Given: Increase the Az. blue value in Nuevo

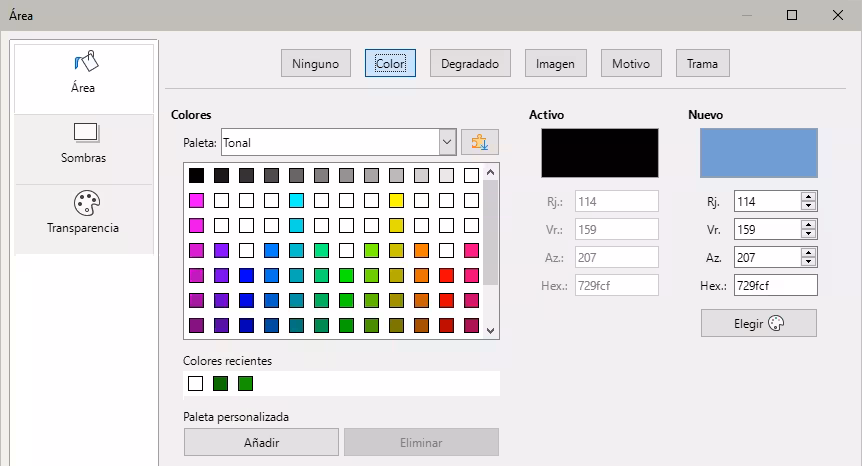Looking at the screenshot, I should [x=808, y=253].
